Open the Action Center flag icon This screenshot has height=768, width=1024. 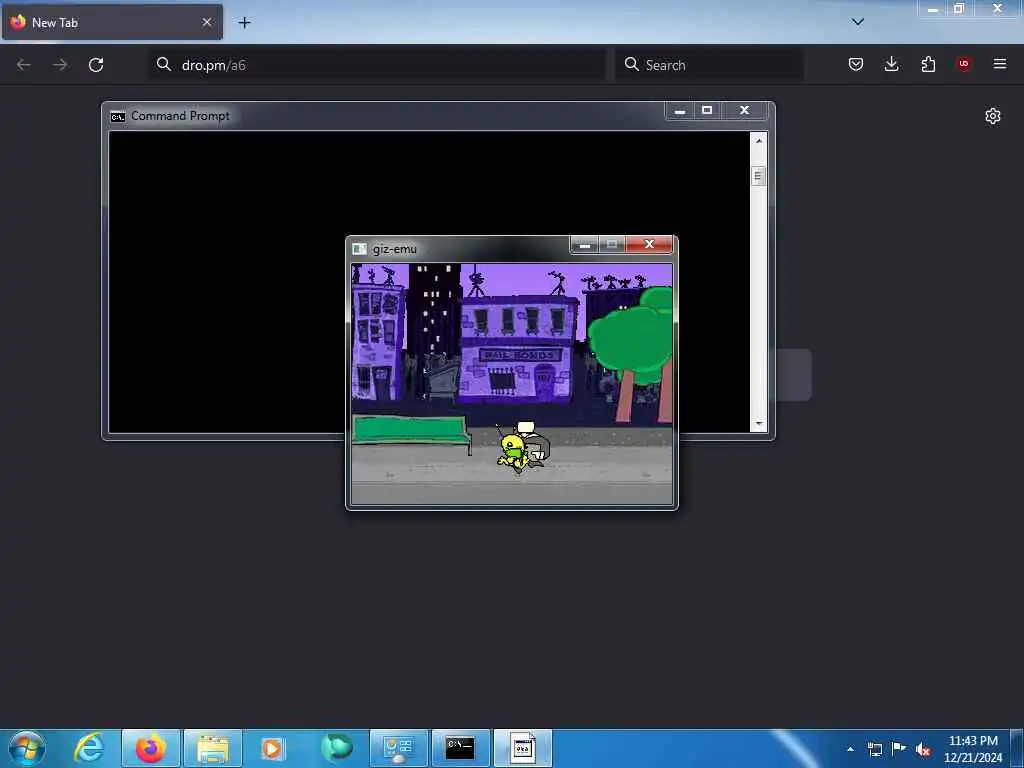click(899, 748)
